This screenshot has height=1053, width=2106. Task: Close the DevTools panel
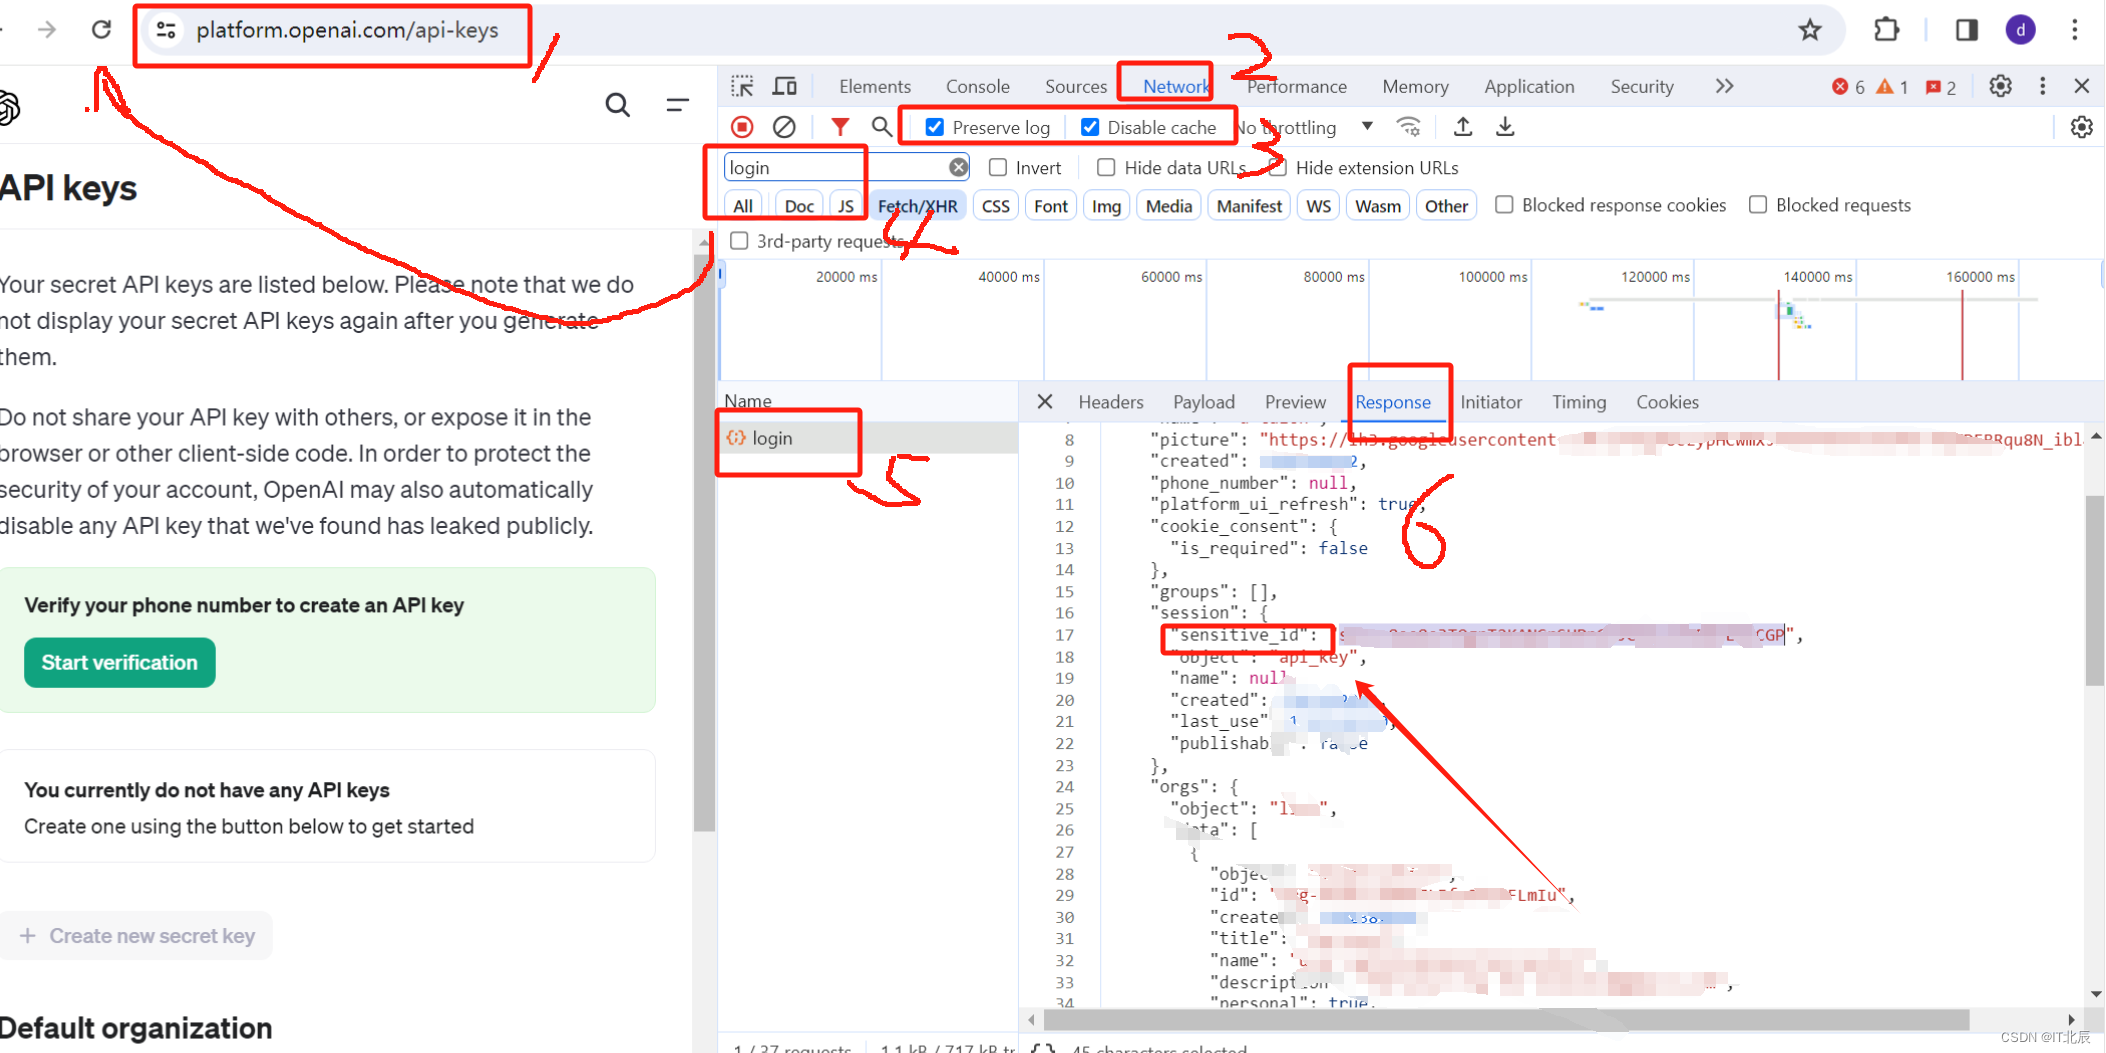click(2082, 86)
